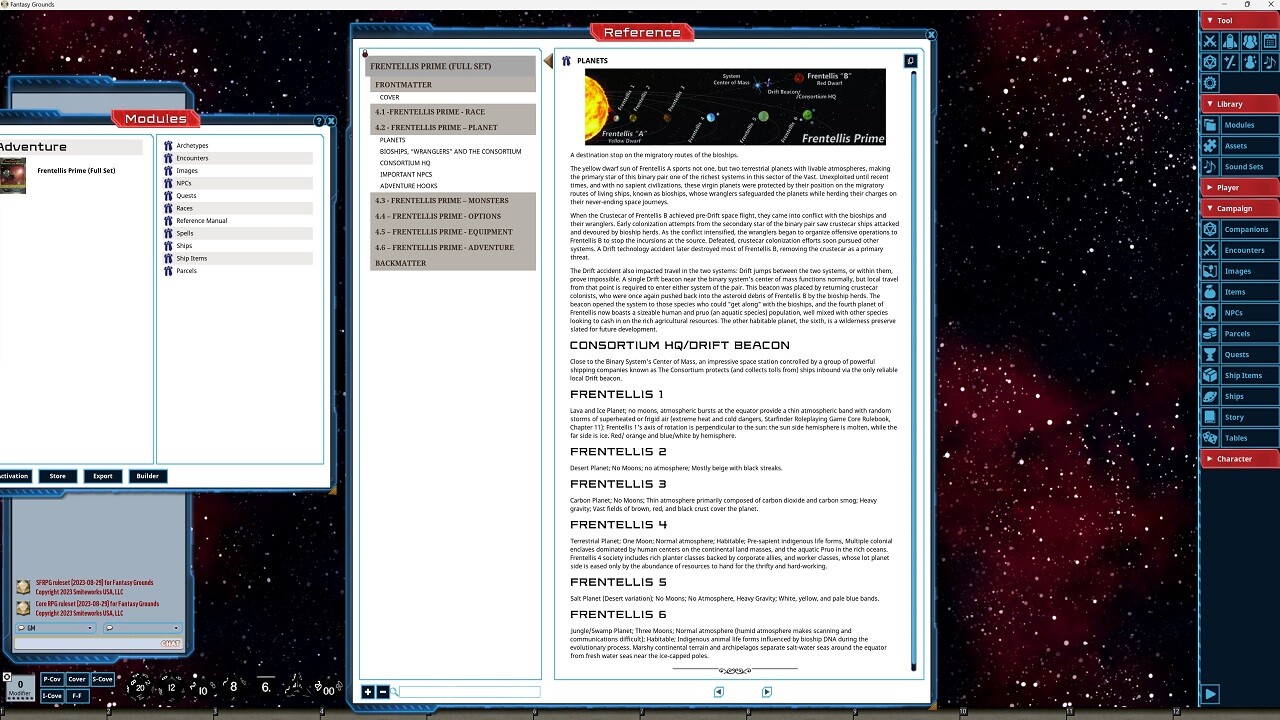Collapse the Campaign sidebar section
The width and height of the screenshot is (1280, 720).
click(x=1239, y=209)
